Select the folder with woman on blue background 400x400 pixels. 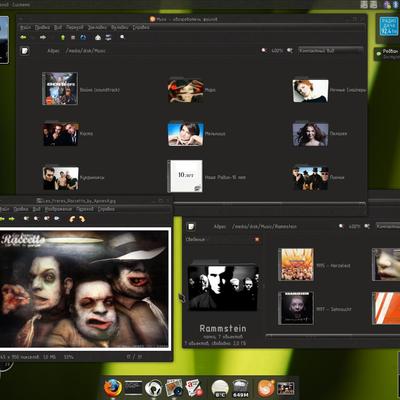coord(186,134)
